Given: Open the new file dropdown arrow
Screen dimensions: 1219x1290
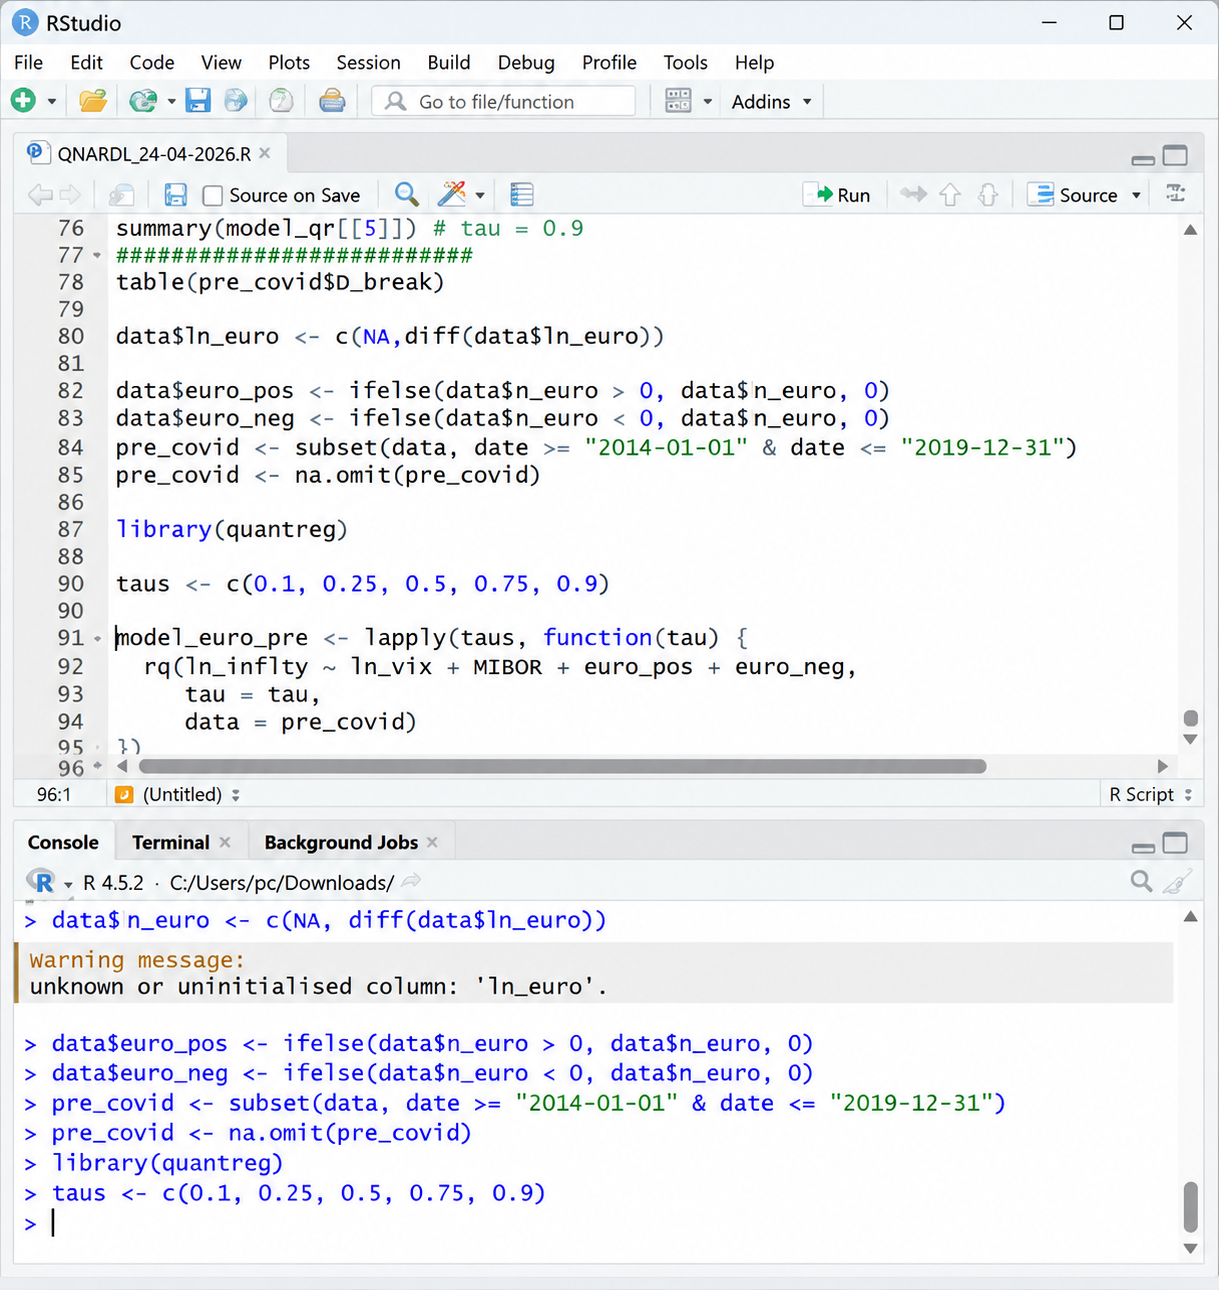Looking at the screenshot, I should (52, 102).
